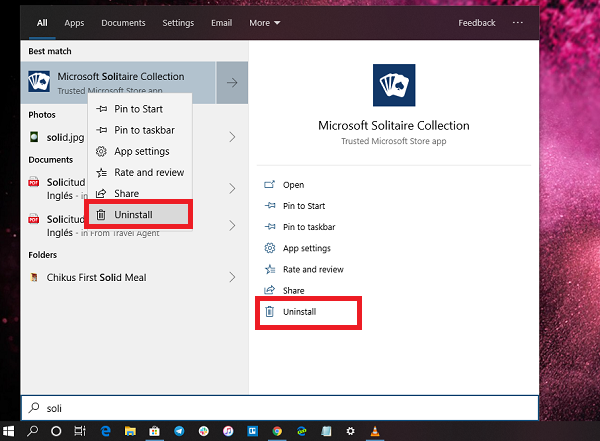This screenshot has width=600, height=441.
Task: Click the Settings gear in the taskbar
Action: click(351, 431)
